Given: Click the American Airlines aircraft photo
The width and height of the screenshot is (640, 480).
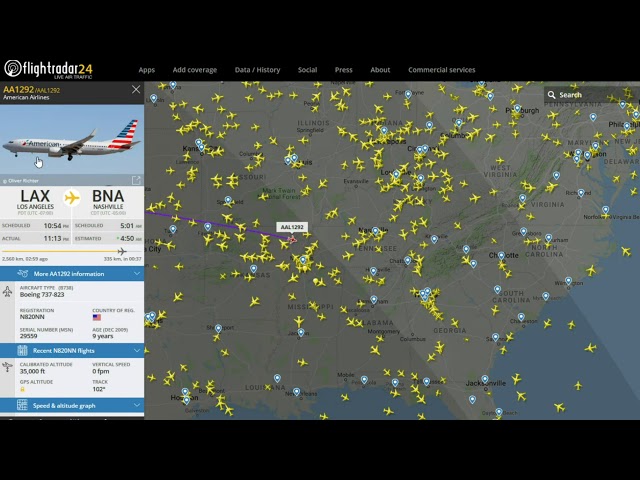Looking at the screenshot, I should point(72,140).
